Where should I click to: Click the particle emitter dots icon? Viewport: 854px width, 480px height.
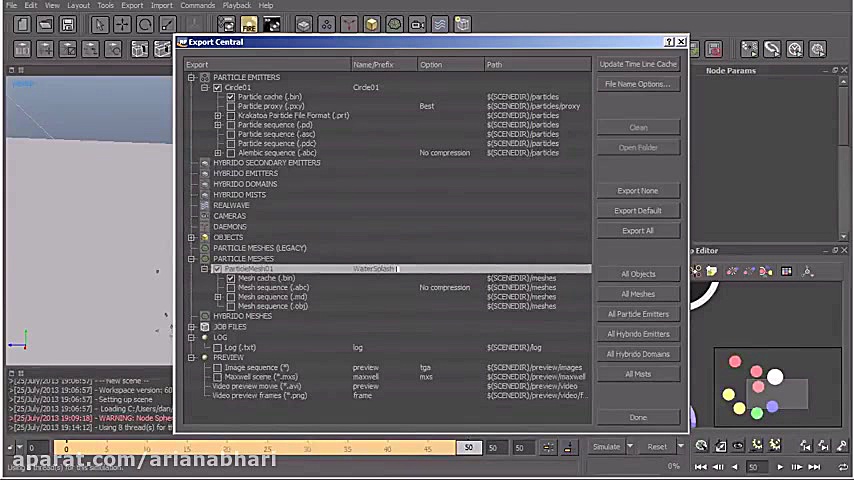pos(326,25)
